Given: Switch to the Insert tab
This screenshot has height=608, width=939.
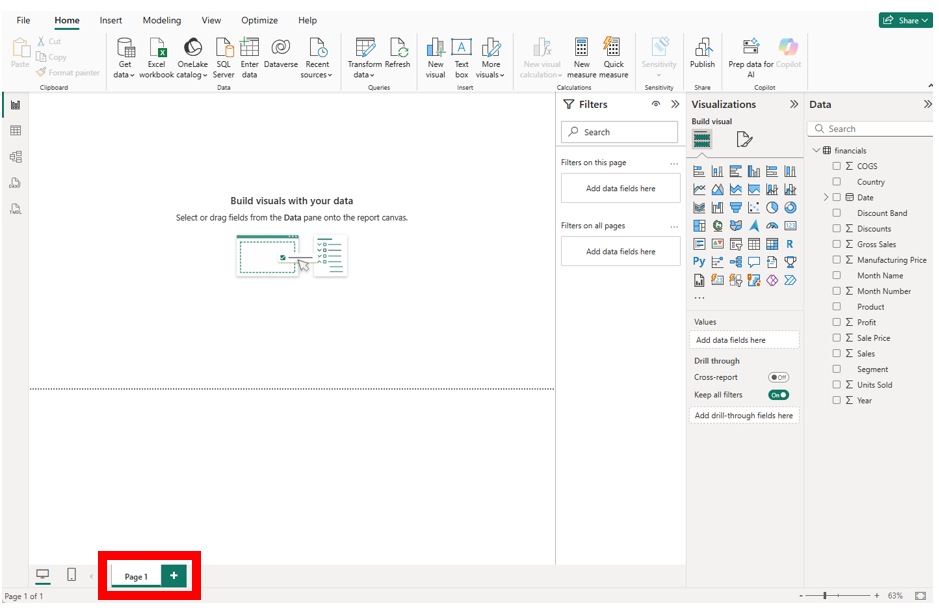Looking at the screenshot, I should pos(111,20).
